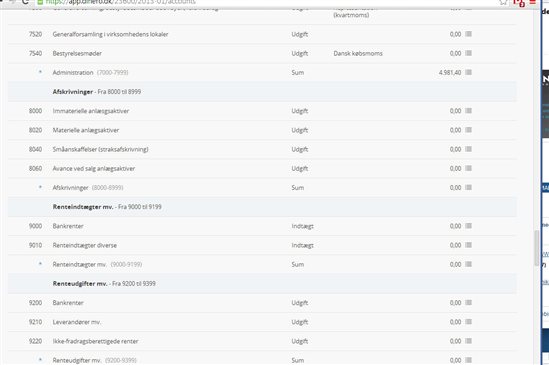
Task: Open list icon for account 7520 Generalforsamling
Action: pos(468,34)
